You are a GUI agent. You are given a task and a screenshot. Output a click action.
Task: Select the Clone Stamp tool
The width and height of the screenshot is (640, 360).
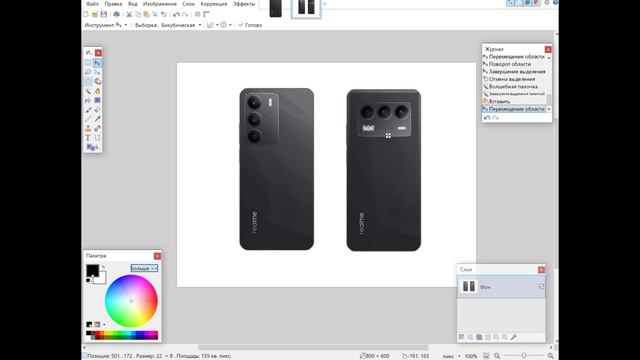[x=88, y=129]
